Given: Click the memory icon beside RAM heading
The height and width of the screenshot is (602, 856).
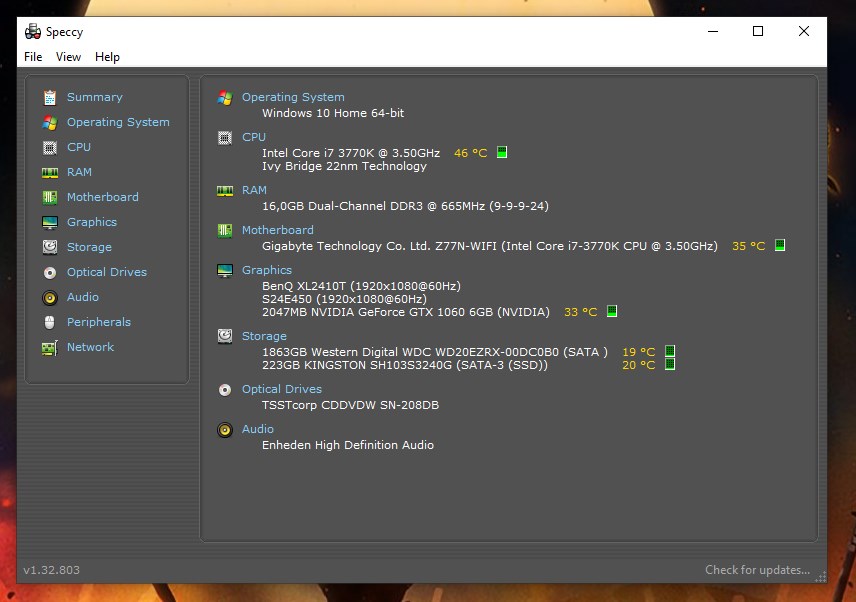Looking at the screenshot, I should click(x=225, y=190).
